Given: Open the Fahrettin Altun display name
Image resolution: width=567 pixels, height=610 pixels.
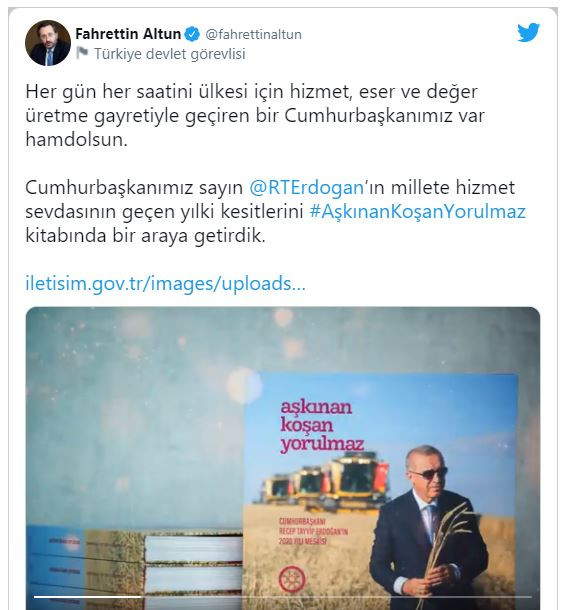Looking at the screenshot, I should click(x=128, y=34).
